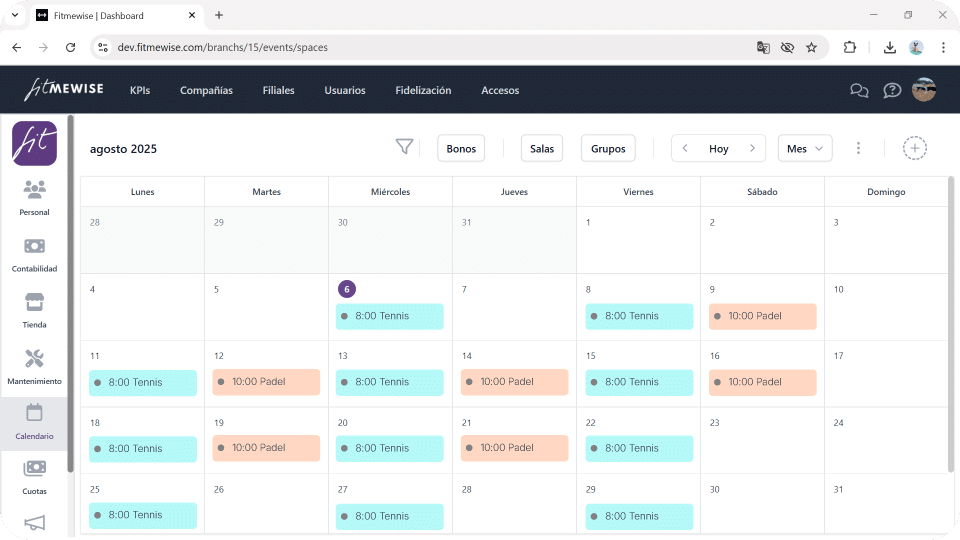Close the Fitmewise Dashboard tab

(192, 15)
